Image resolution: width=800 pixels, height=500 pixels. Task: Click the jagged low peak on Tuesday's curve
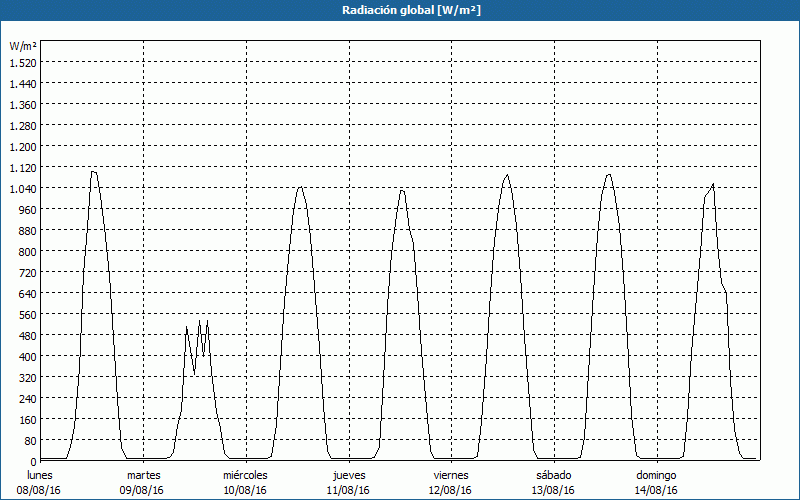pyautogui.click(x=200, y=323)
